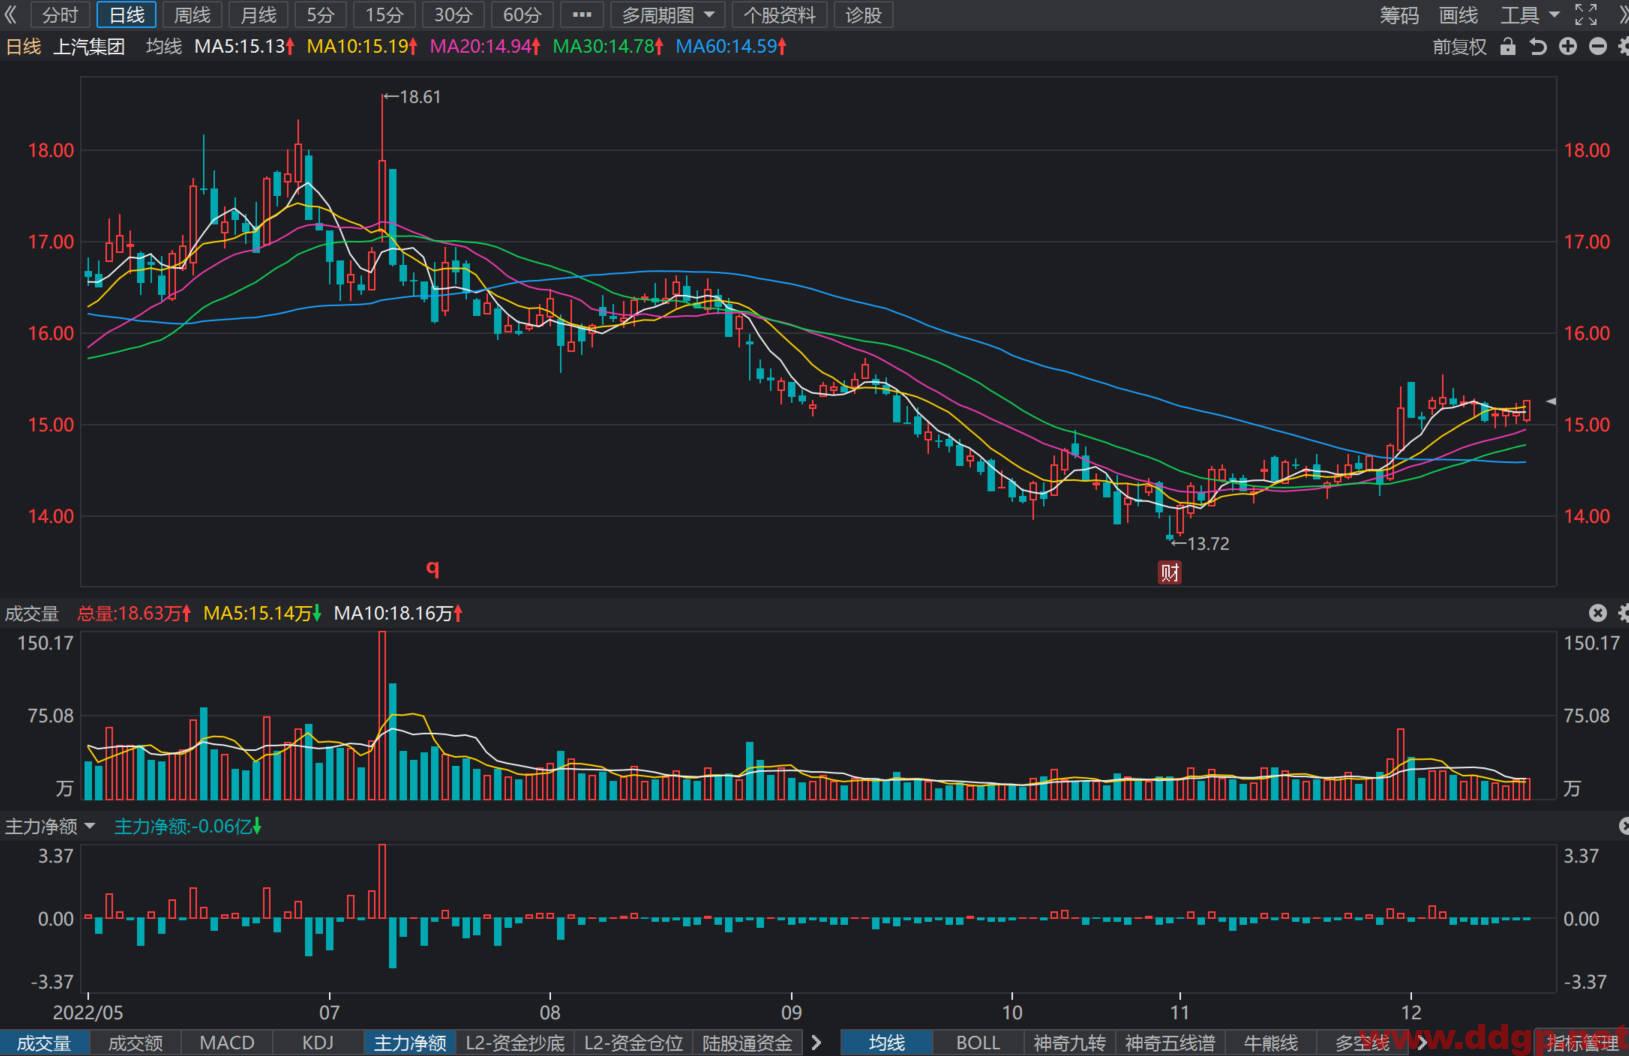This screenshot has width=1629, height=1056.
Task: Click the fullscreen expand icon
Action: coord(1586,15)
